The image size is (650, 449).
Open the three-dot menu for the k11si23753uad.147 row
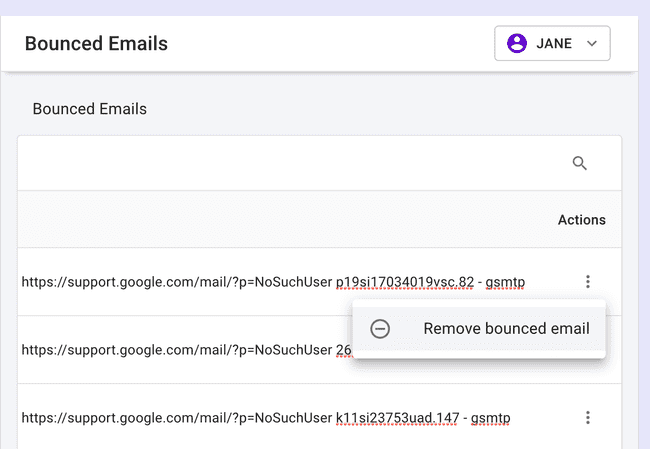coord(588,417)
